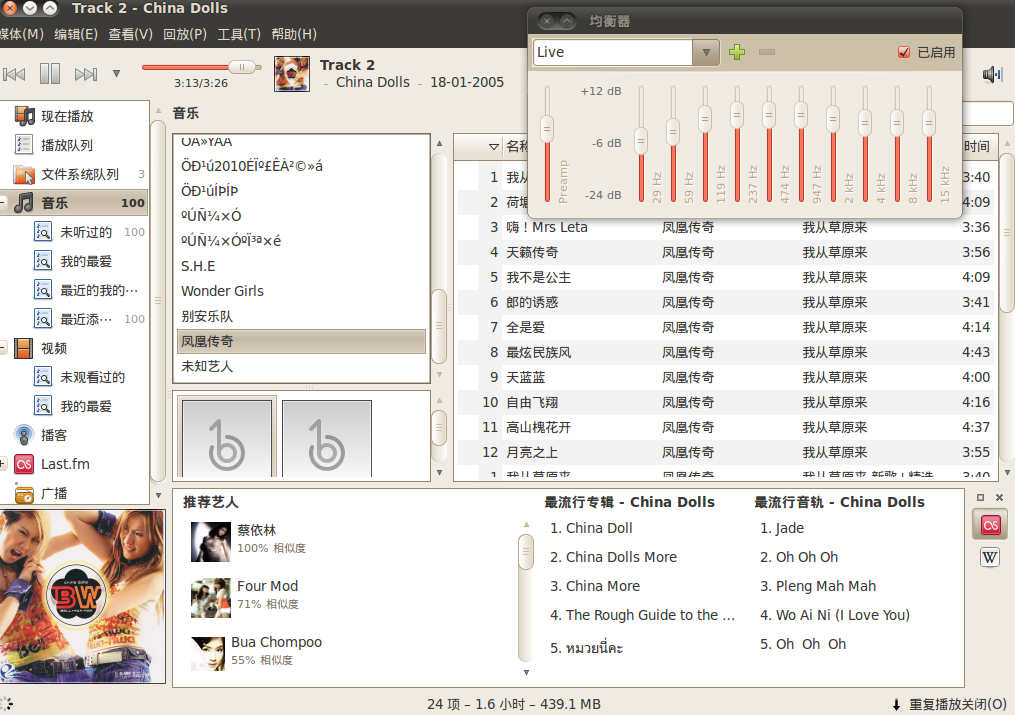1015x715 pixels.
Task: Open recommended artist Four Mod
Action: [x=267, y=586]
